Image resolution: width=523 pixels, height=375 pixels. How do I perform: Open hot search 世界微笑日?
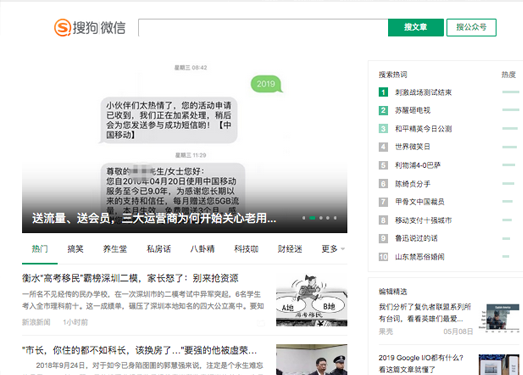click(413, 147)
